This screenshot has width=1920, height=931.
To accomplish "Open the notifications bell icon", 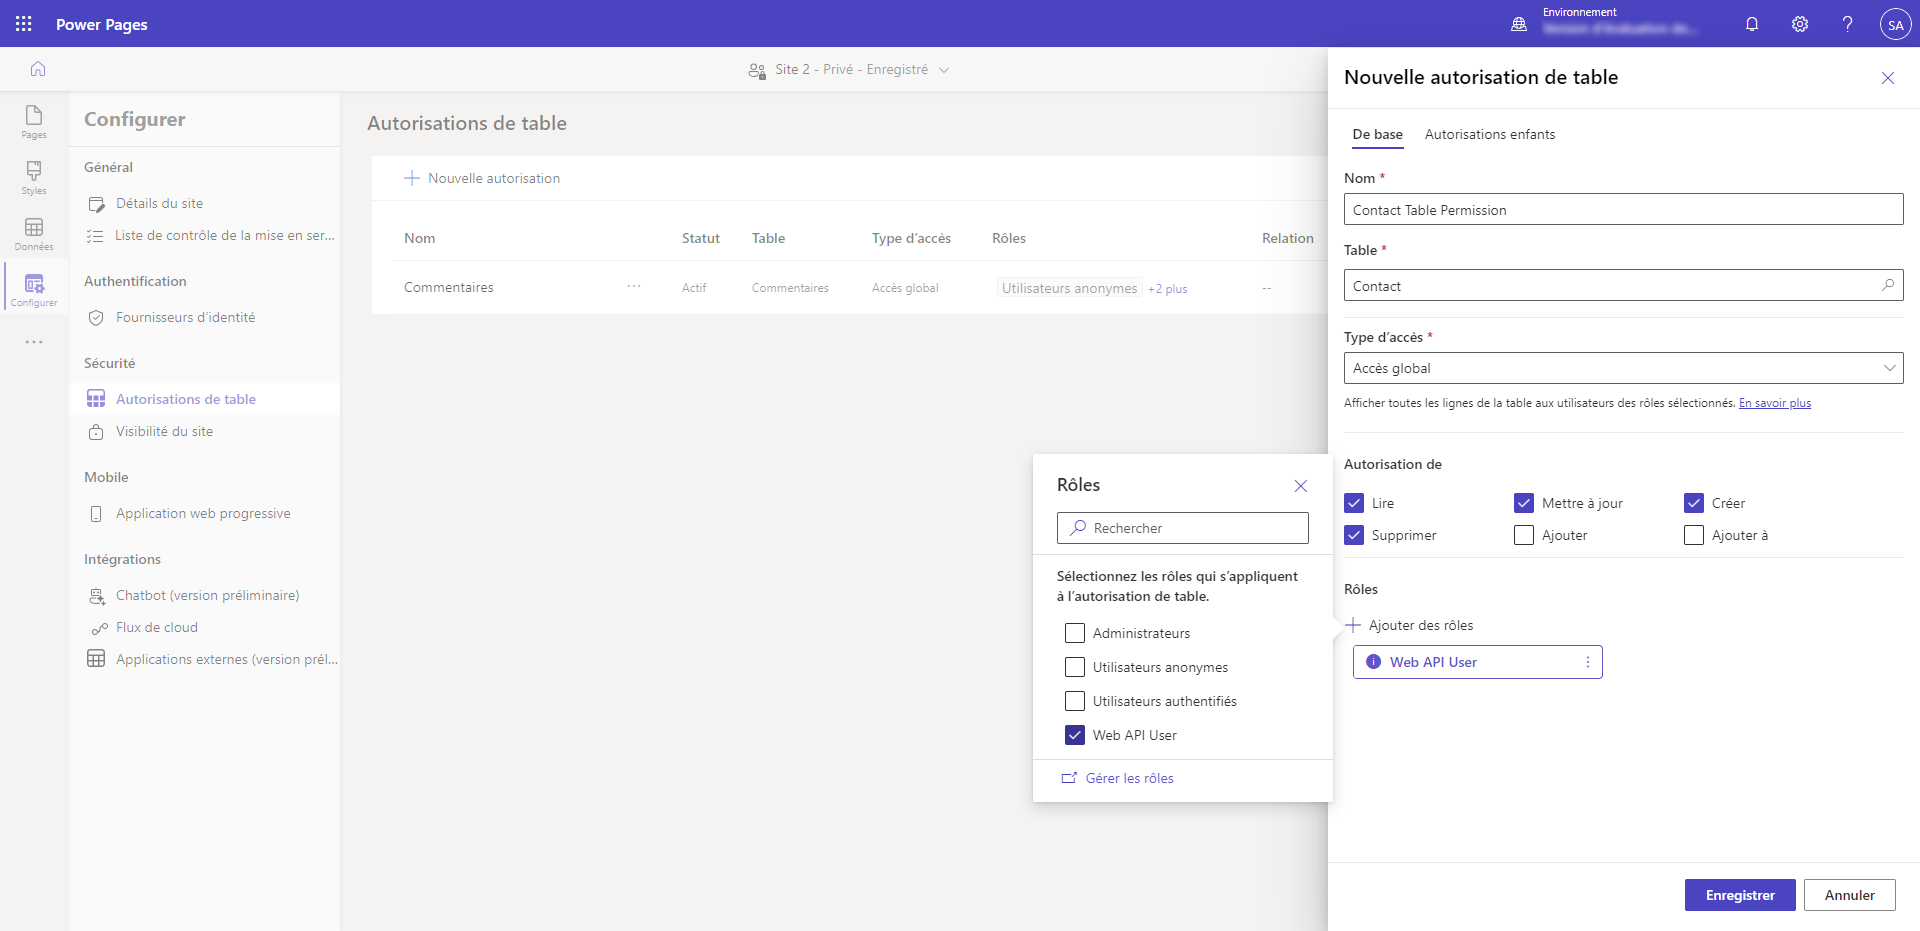I will coord(1752,24).
